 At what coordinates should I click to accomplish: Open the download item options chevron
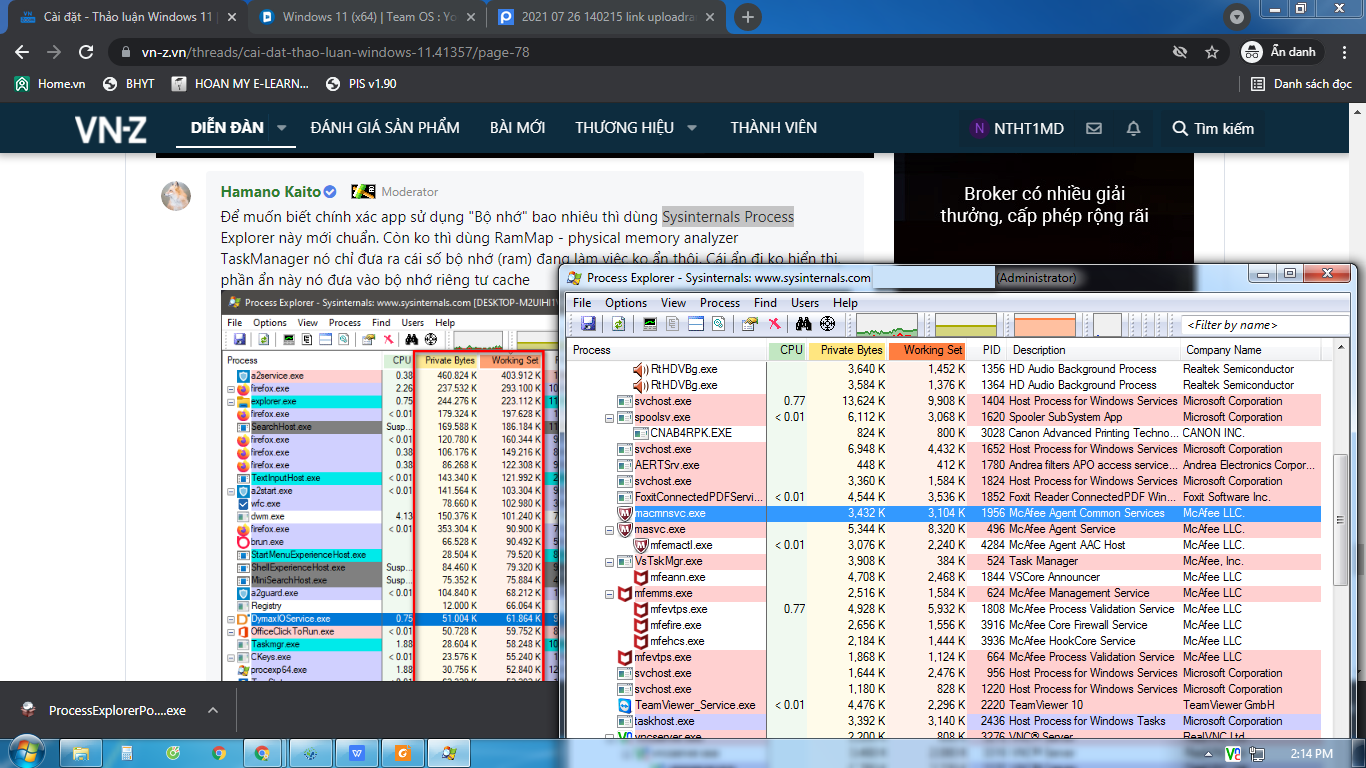(212, 710)
